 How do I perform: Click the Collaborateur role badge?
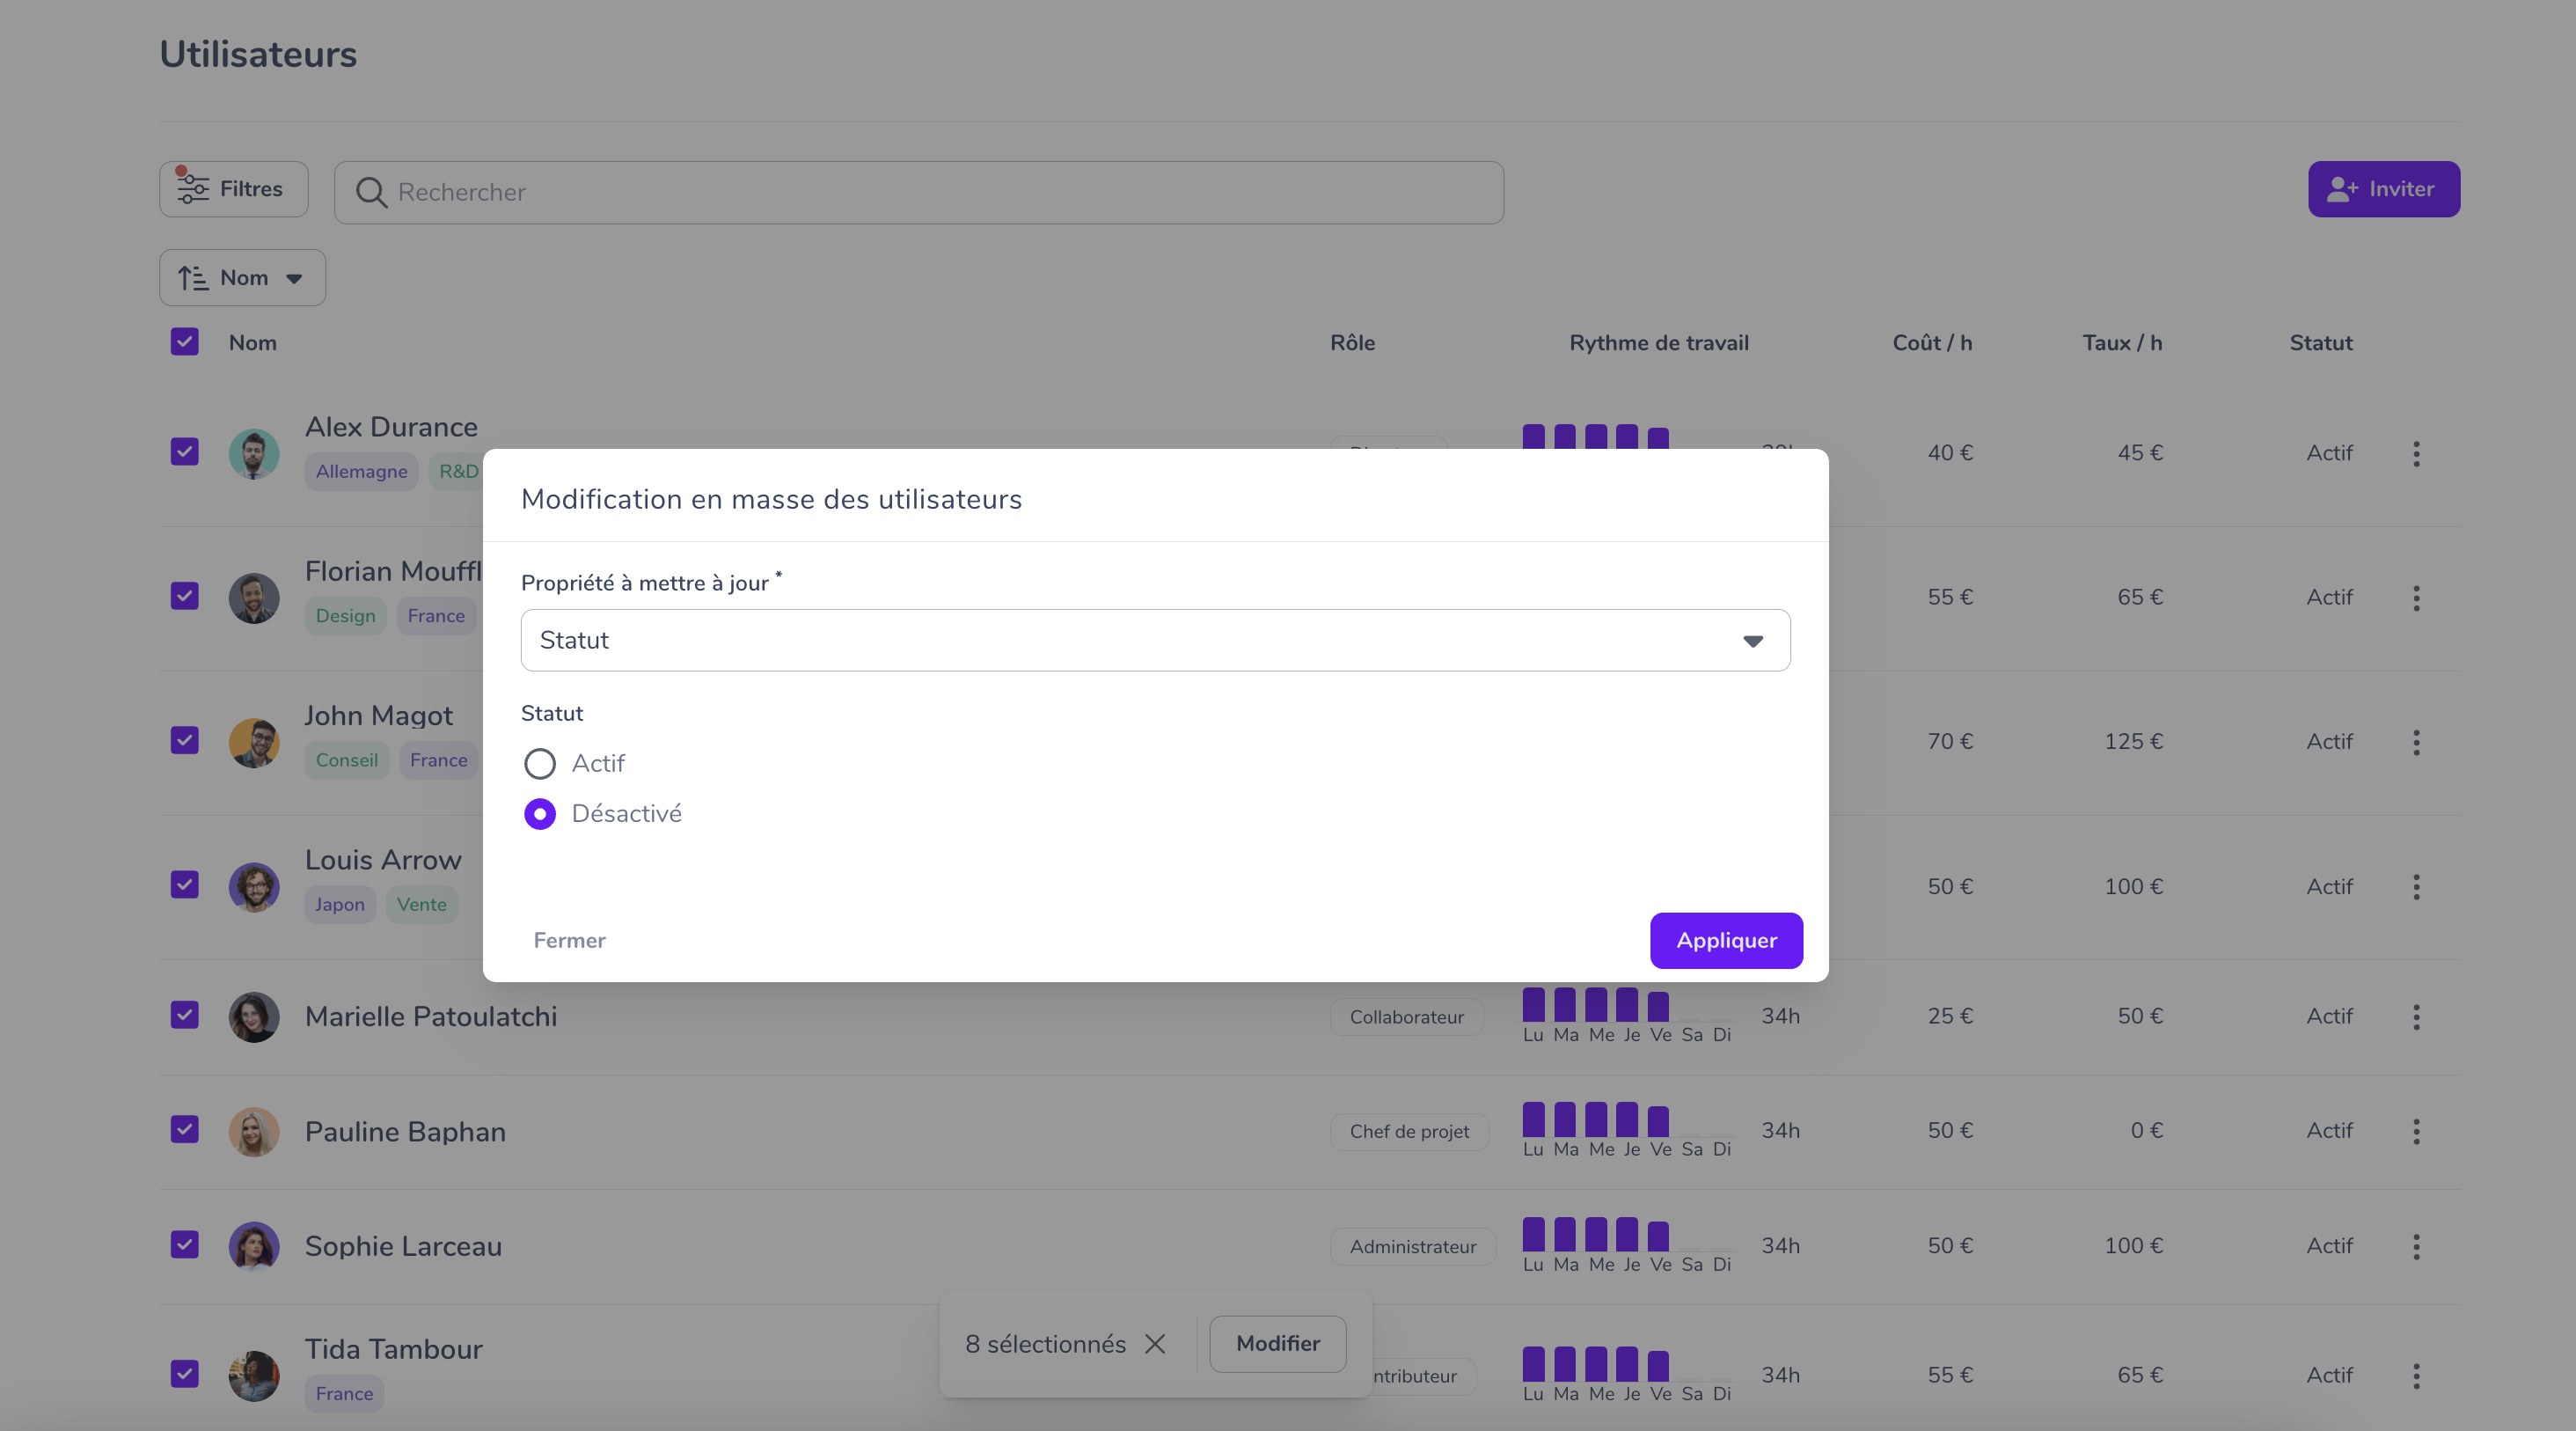1406,1017
